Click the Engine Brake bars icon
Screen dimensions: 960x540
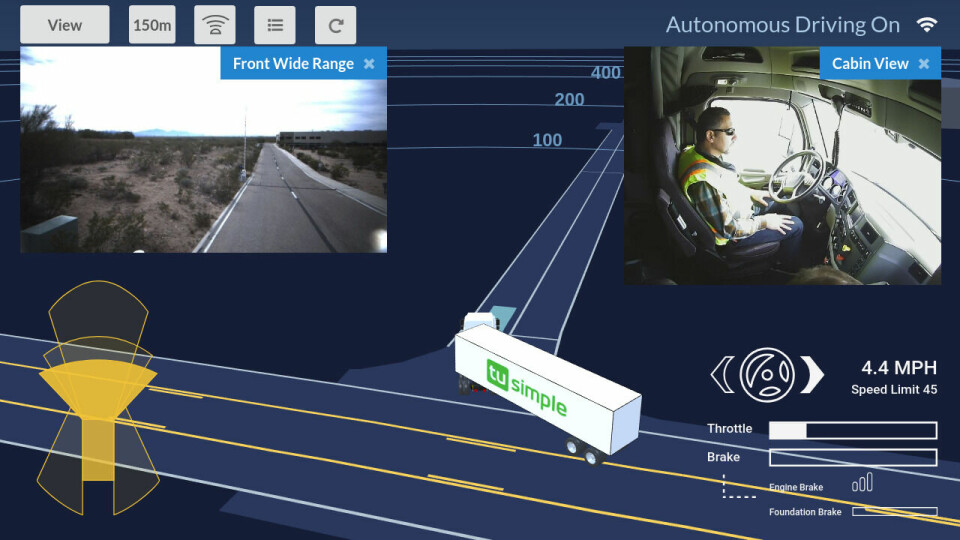(x=862, y=484)
